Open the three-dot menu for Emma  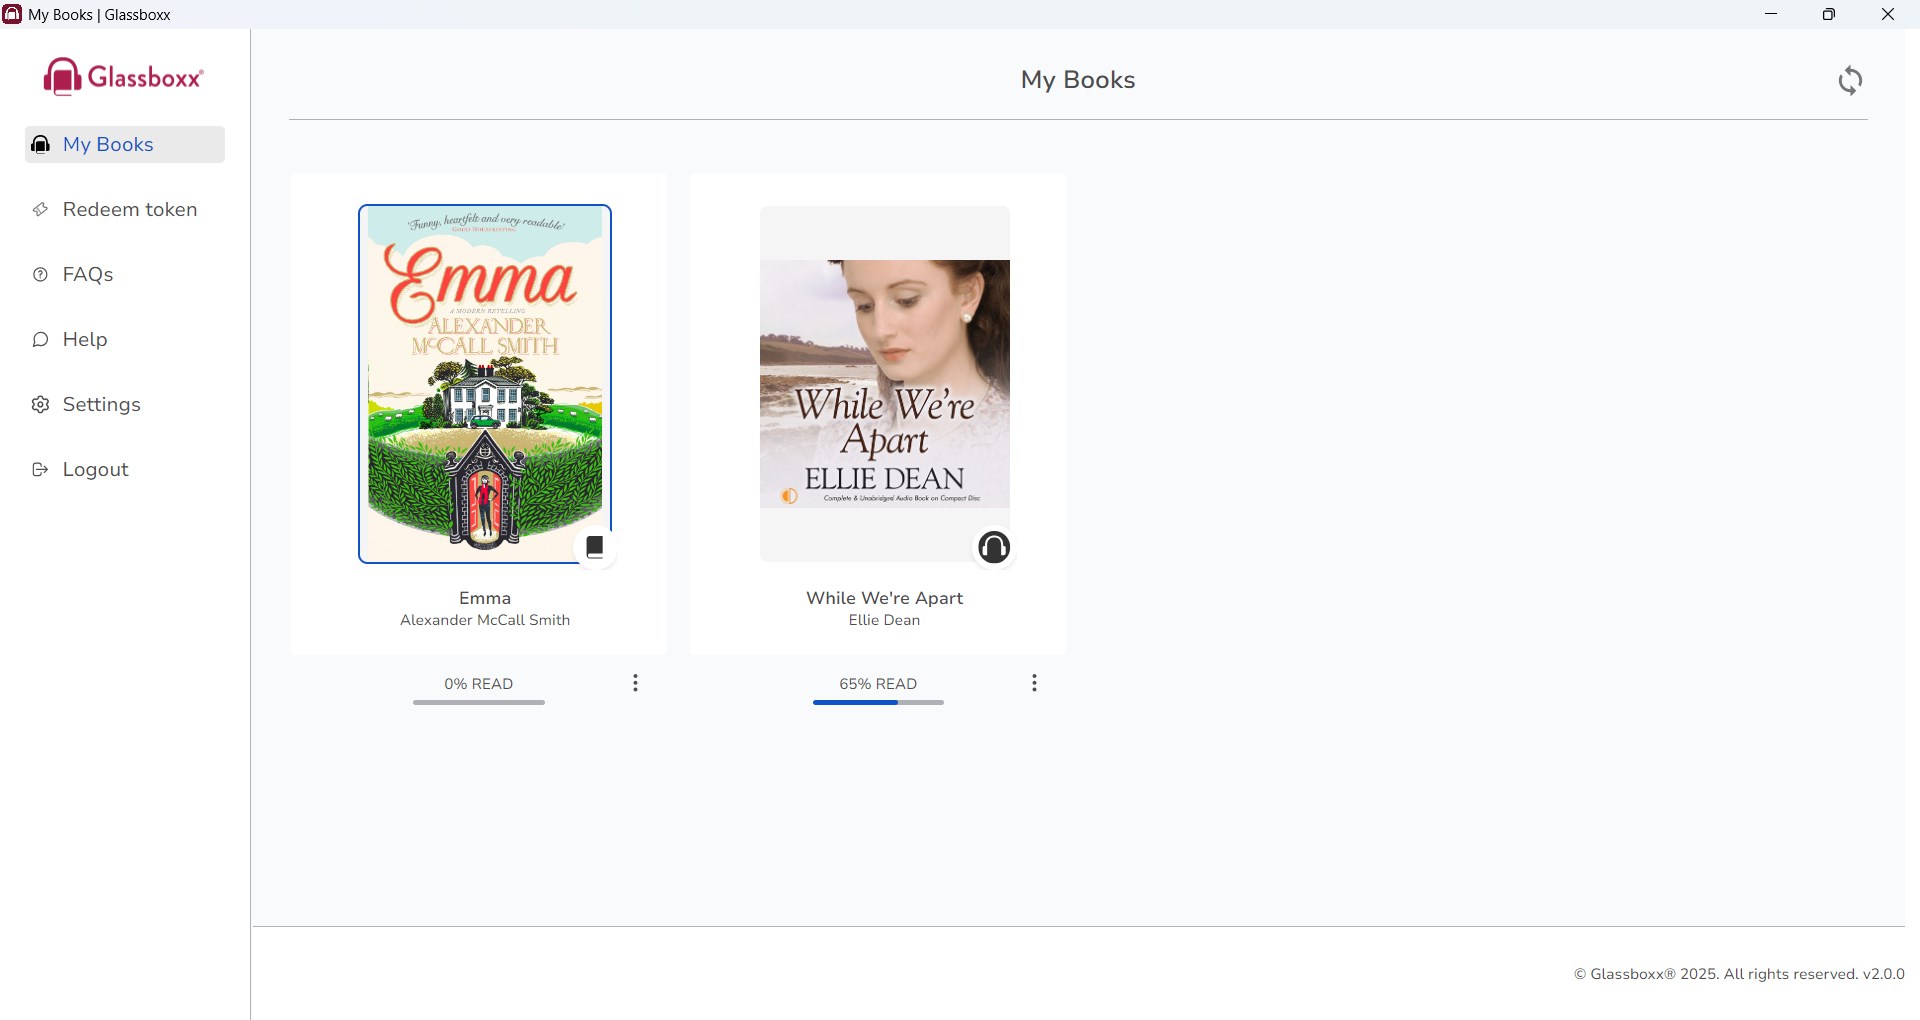[x=635, y=683]
